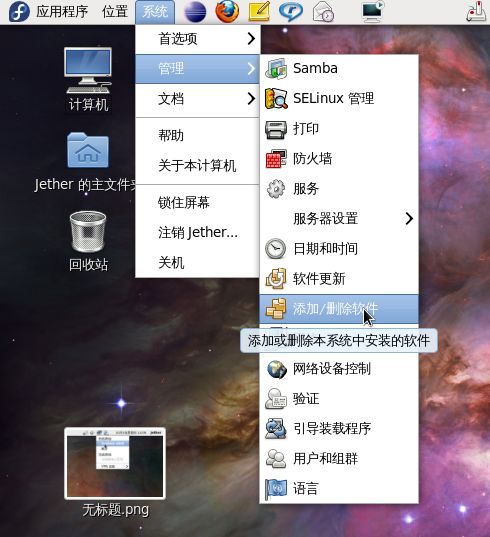Click the 软件更新 text label
Screen dimensions: 490x537
click(319, 279)
